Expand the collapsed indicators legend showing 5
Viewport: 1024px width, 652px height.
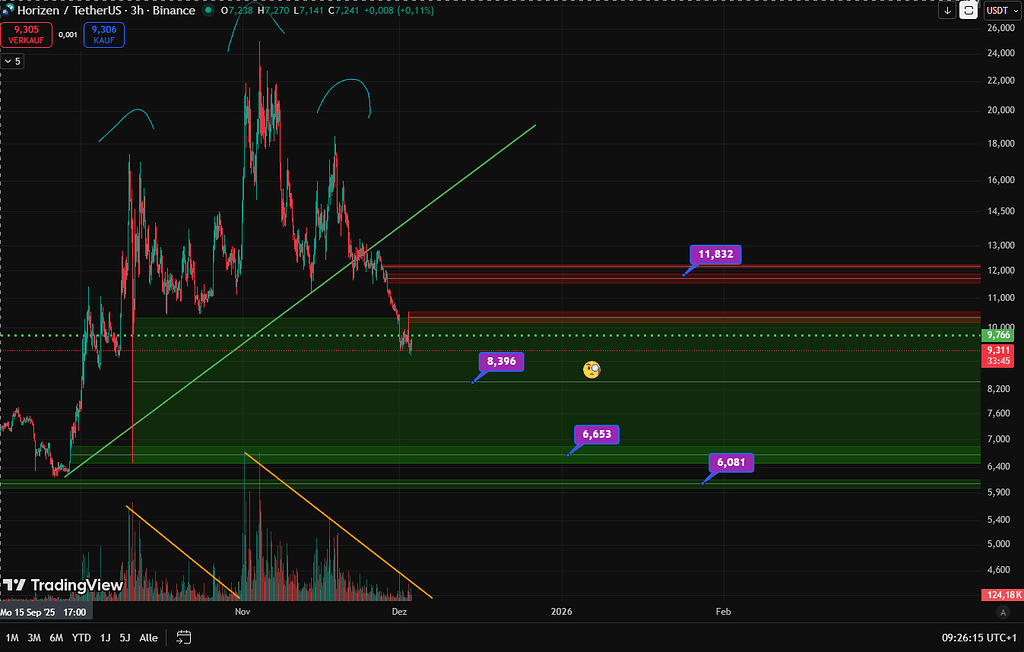(12, 61)
